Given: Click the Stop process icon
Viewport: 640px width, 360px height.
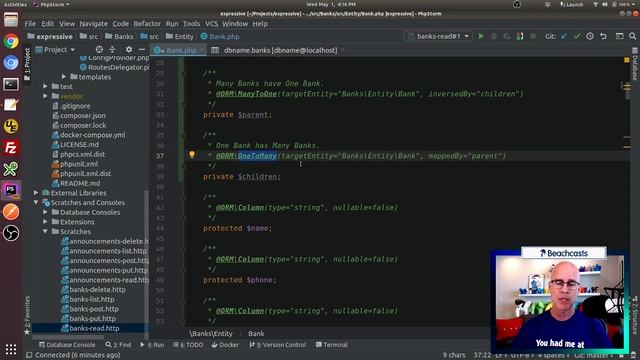Looking at the screenshot, I should pyautogui.click(x=533, y=36).
